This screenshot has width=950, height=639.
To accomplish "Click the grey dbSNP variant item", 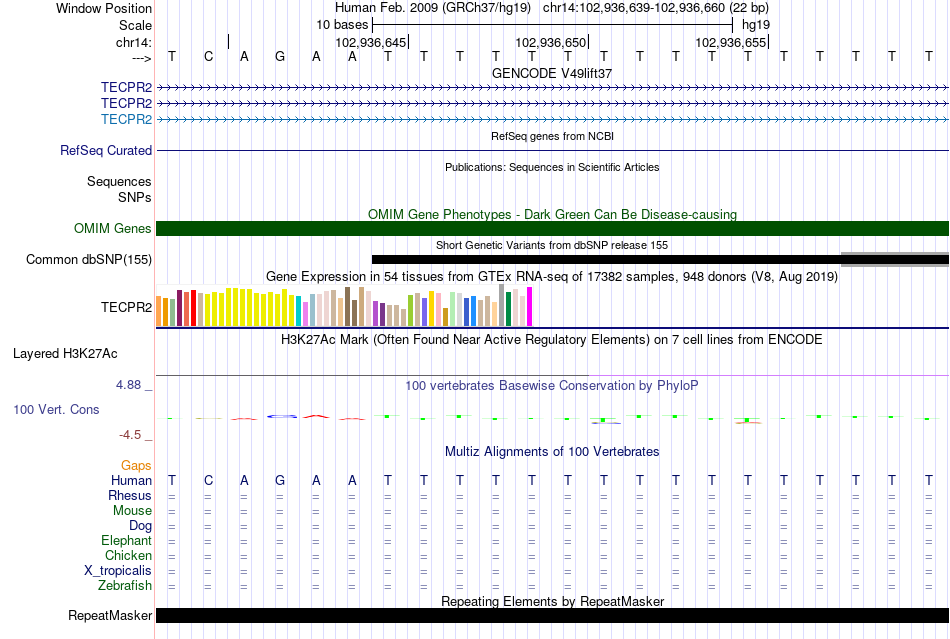I will 895,259.
